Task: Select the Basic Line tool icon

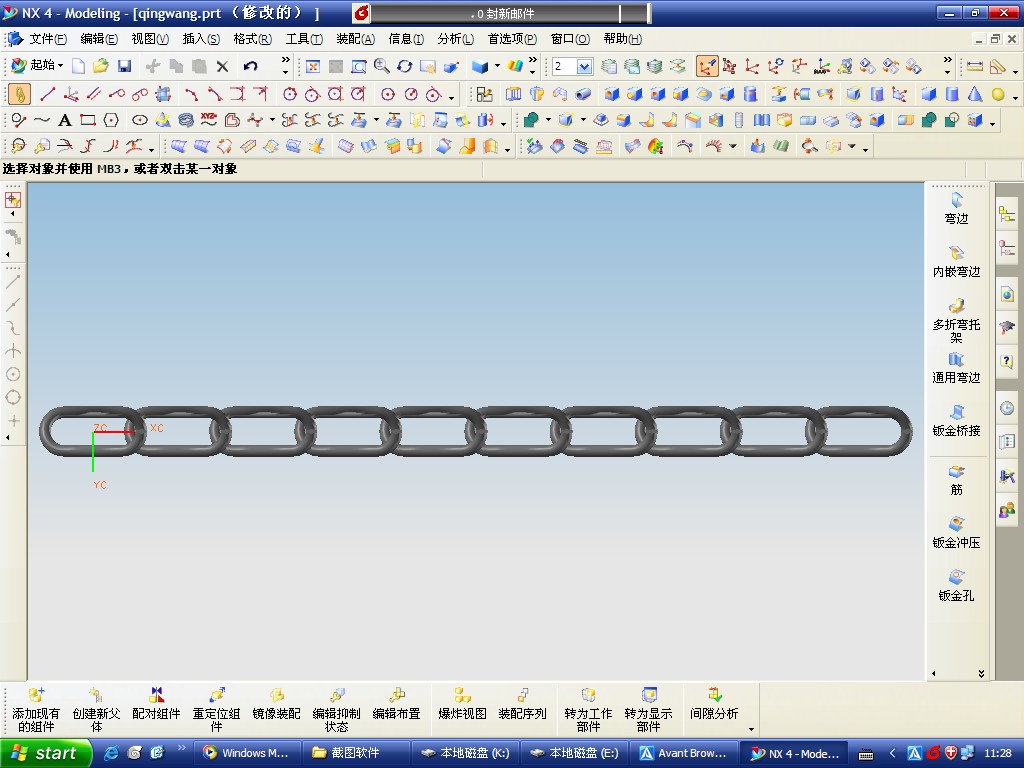Action: (47, 95)
